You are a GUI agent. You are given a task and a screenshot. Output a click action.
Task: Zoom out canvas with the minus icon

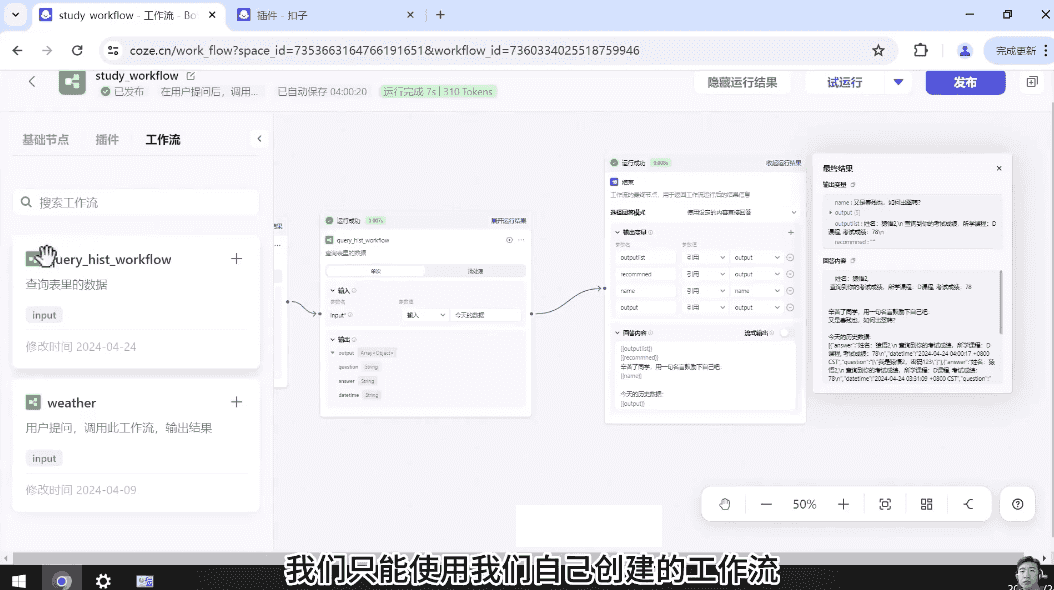pyautogui.click(x=765, y=504)
